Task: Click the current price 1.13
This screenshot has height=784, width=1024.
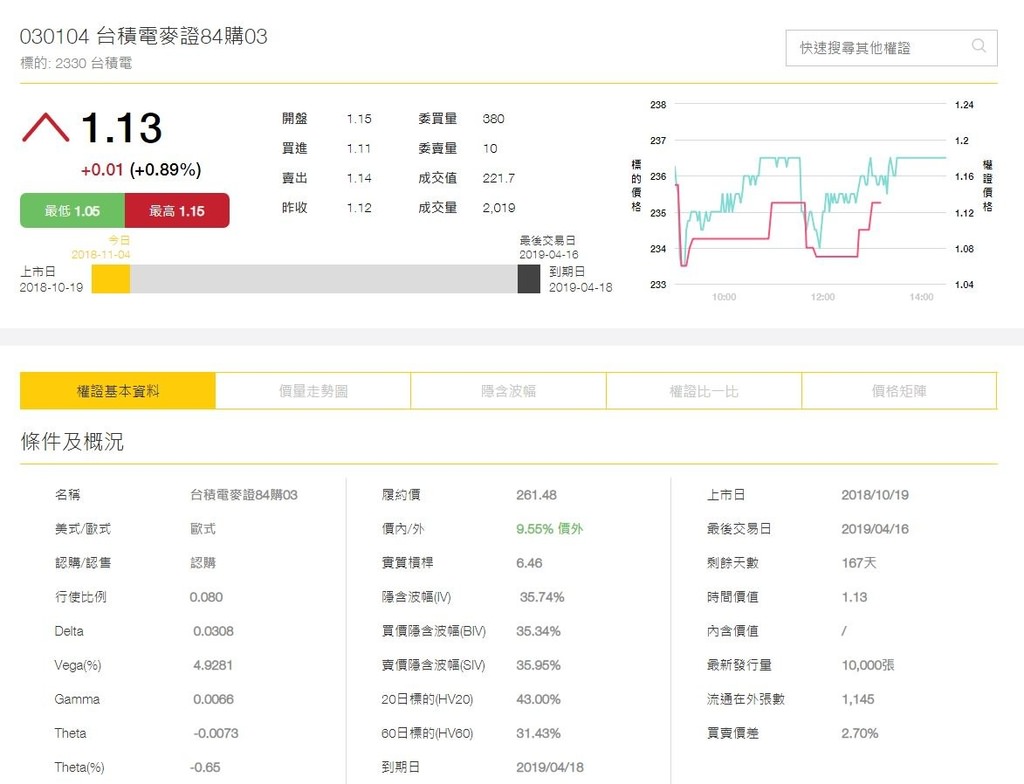Action: tap(121, 127)
